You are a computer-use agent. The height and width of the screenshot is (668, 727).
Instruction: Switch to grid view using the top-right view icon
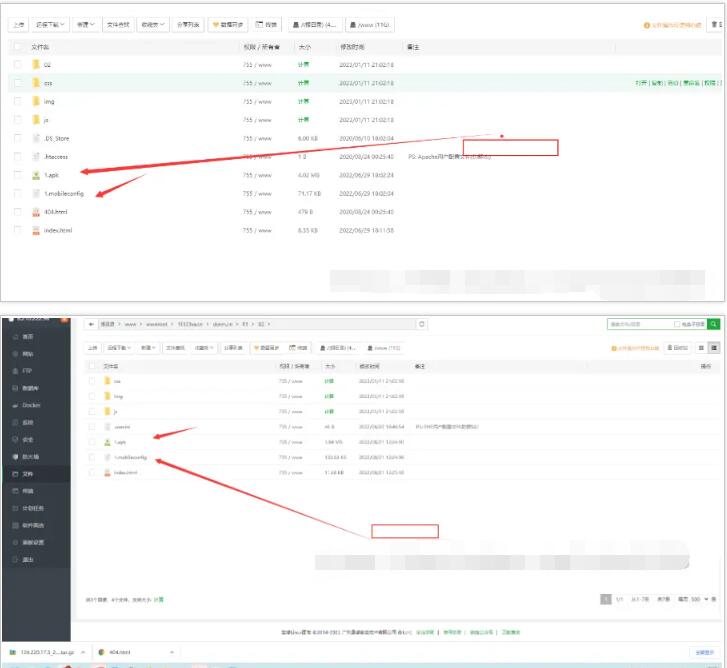click(x=701, y=347)
